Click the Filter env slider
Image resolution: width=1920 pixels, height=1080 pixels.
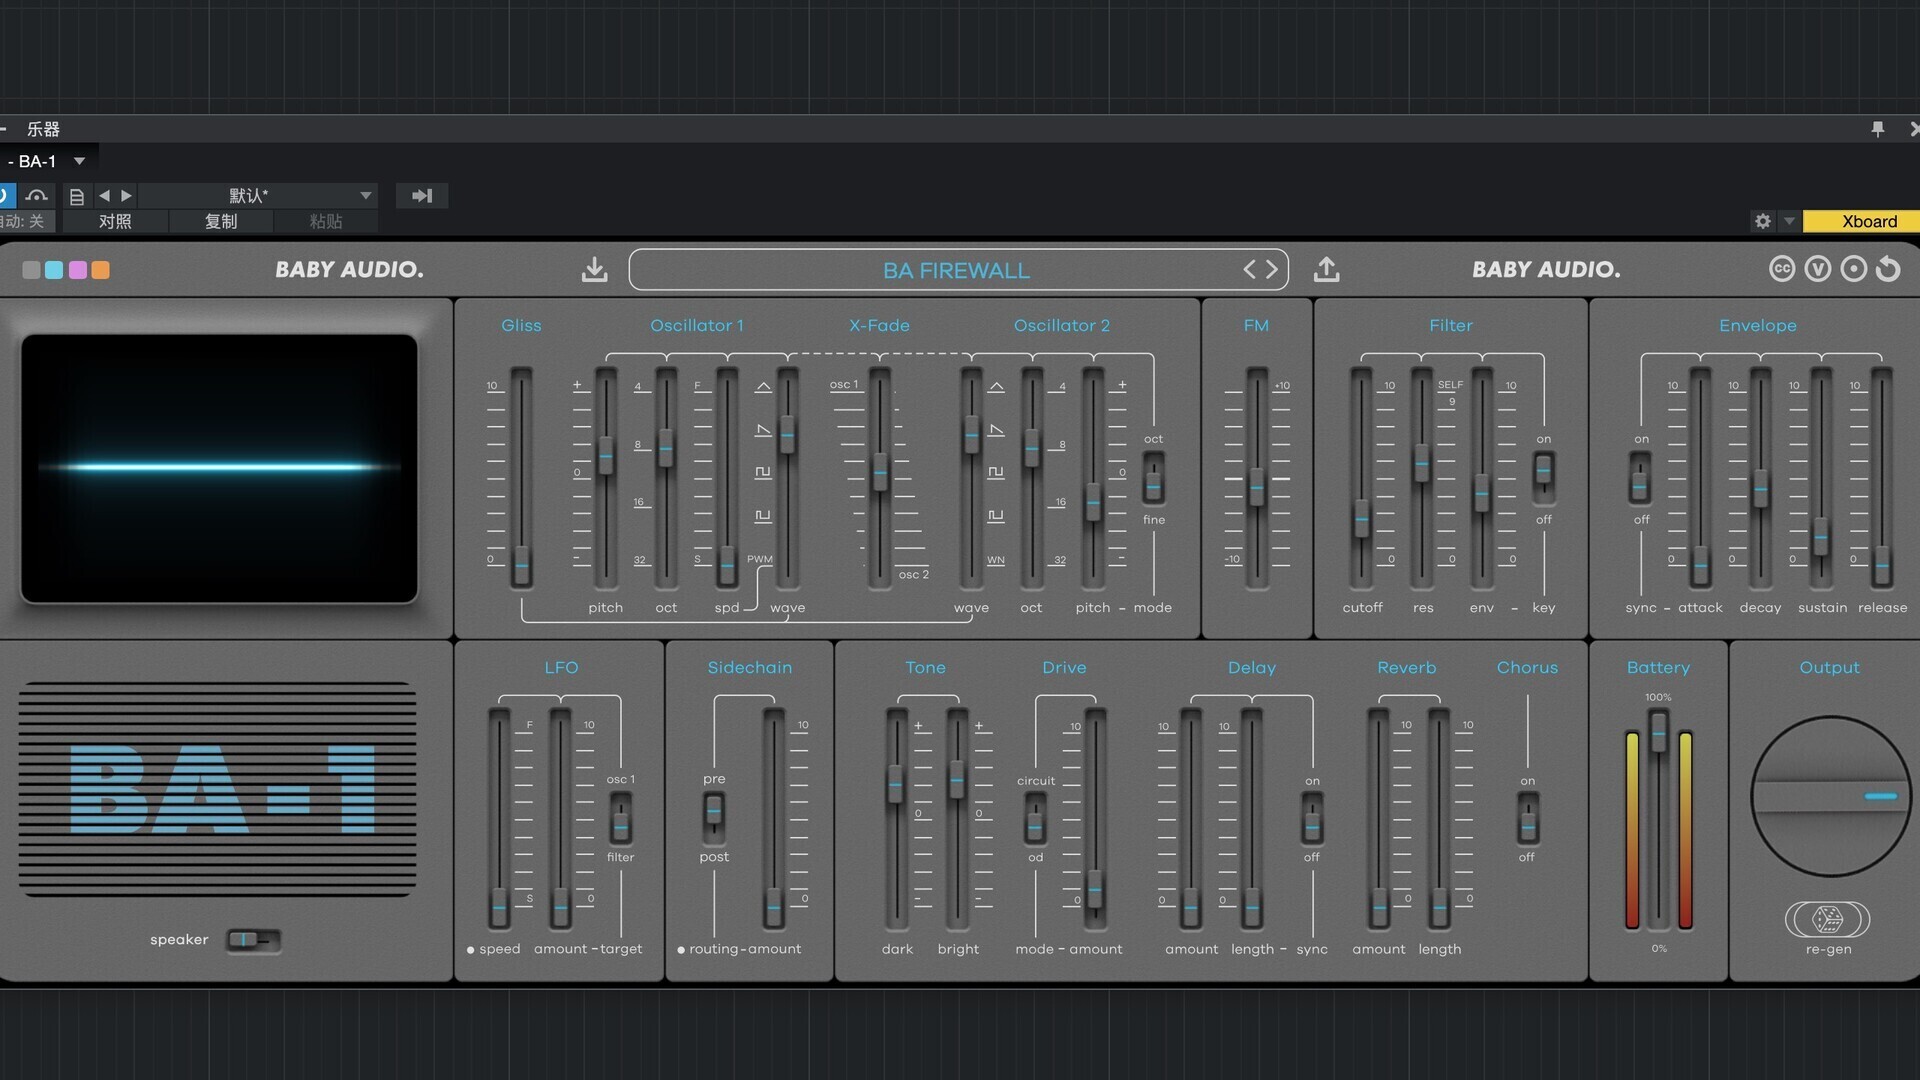click(1481, 478)
